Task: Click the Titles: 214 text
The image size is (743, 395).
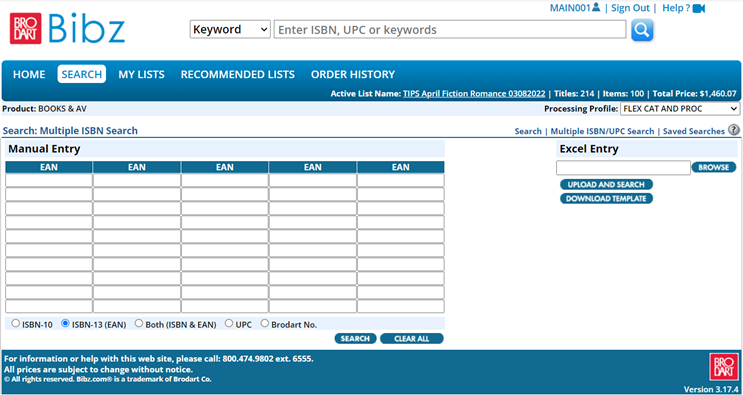Action: 574,94
